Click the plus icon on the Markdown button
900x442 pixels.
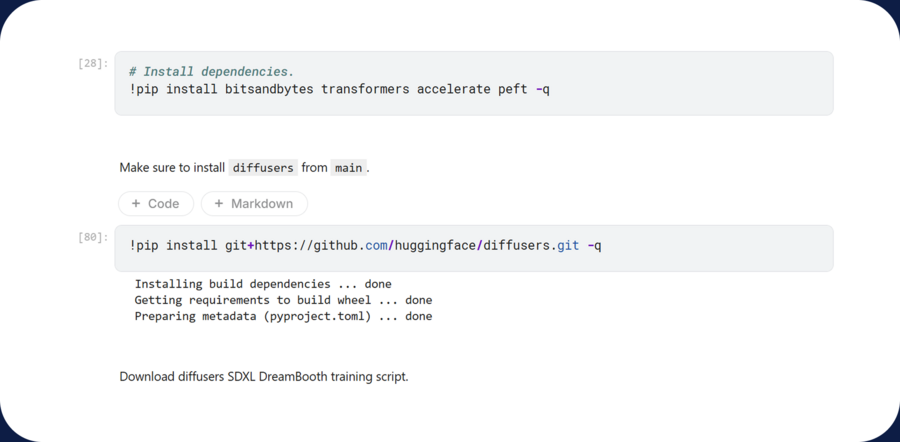[219, 204]
